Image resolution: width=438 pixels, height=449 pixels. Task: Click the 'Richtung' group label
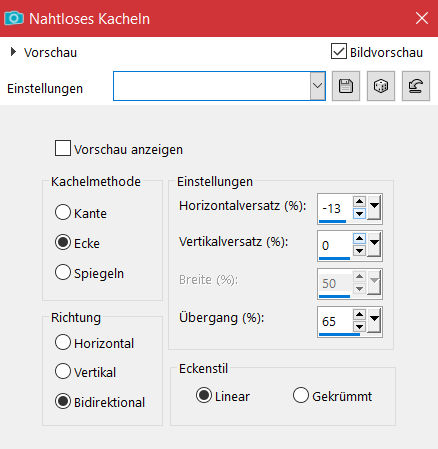click(x=76, y=318)
